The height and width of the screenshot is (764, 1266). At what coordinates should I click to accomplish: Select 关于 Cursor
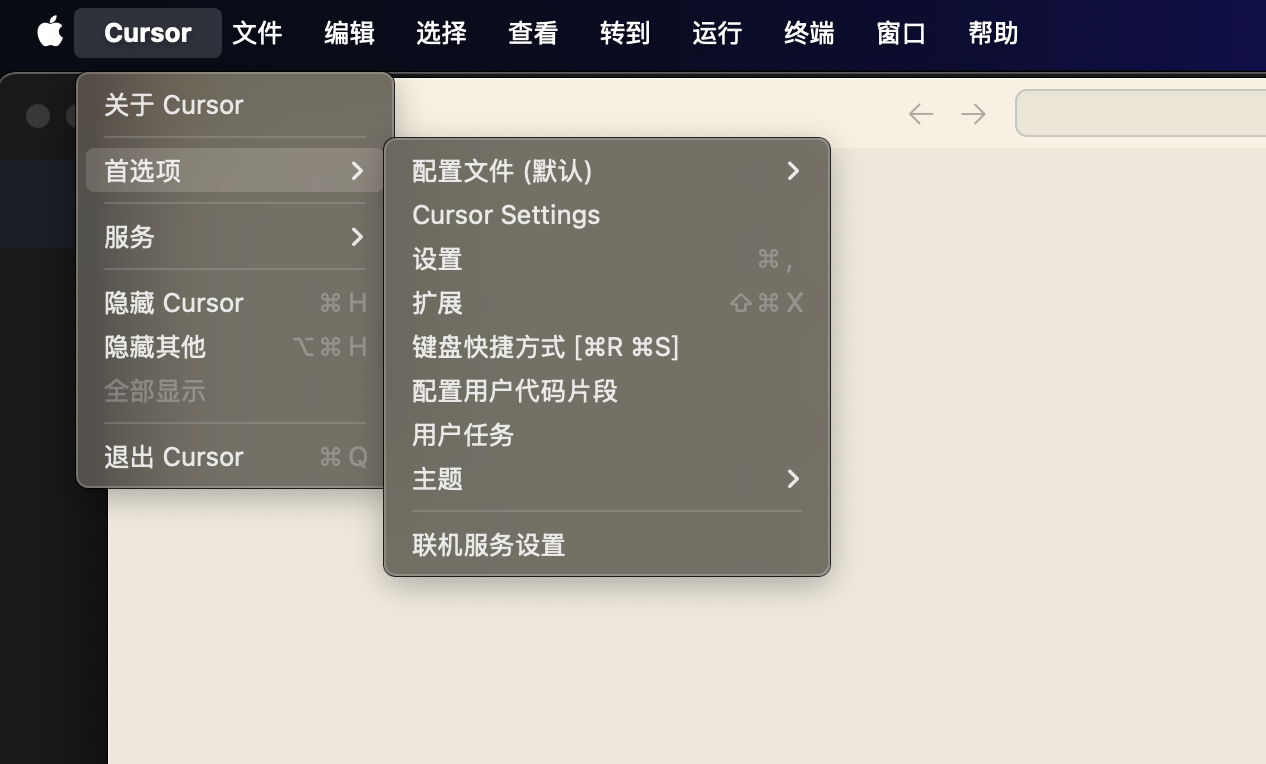[235, 105]
